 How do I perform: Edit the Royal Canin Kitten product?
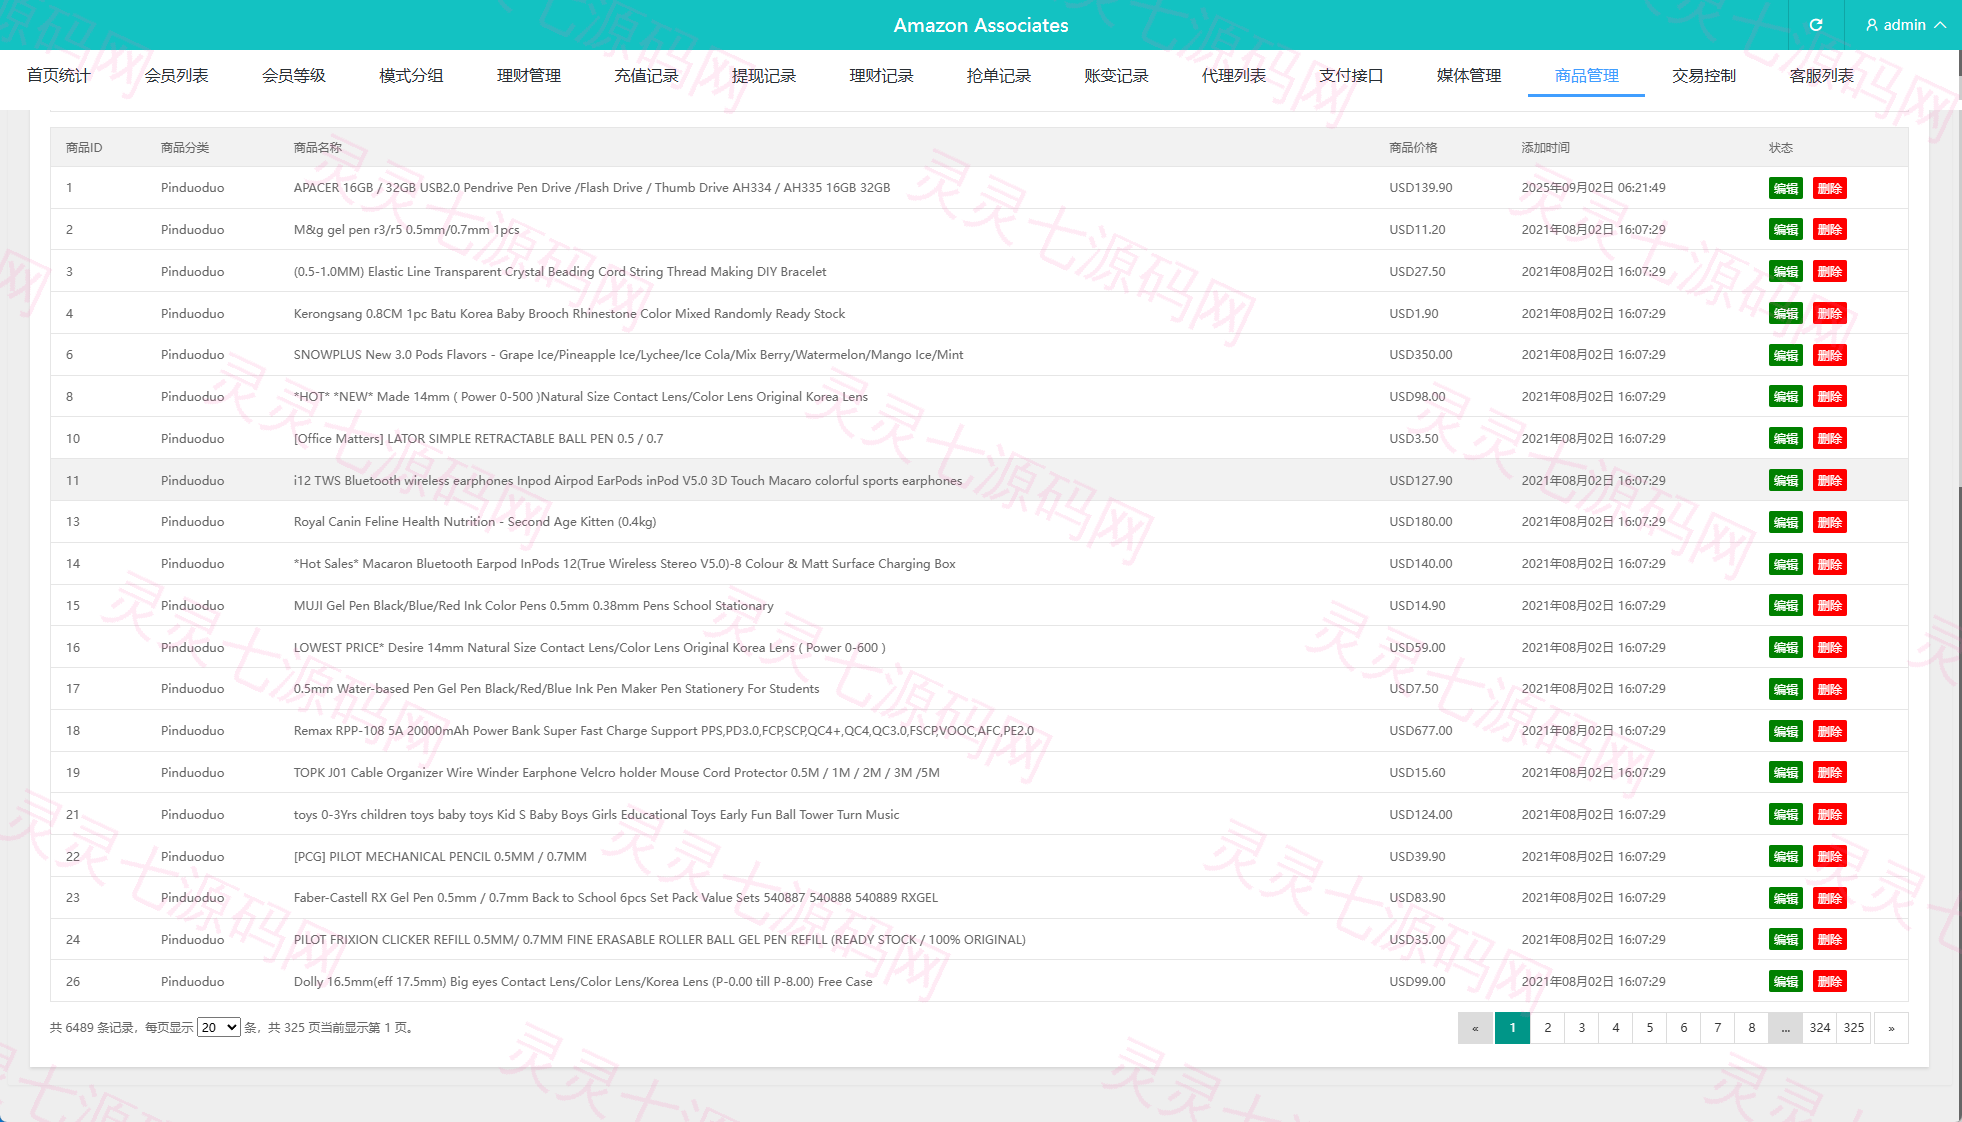(1786, 522)
